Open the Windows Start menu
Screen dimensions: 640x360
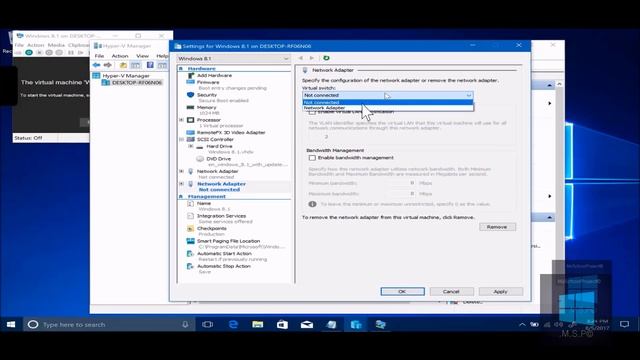[11, 324]
